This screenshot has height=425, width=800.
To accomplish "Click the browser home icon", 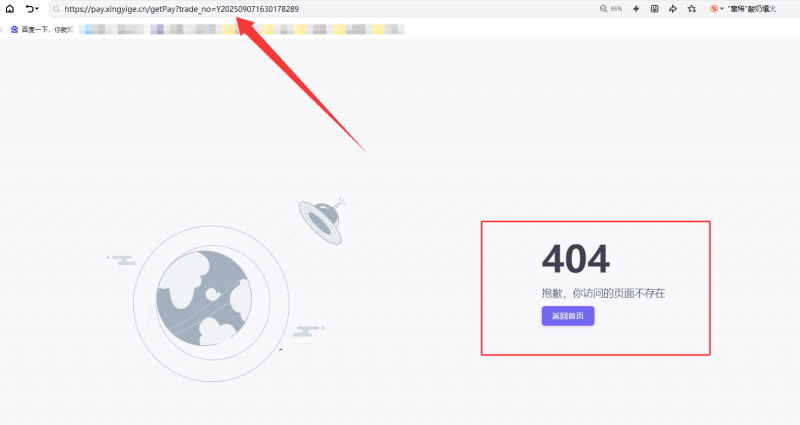I will pos(9,8).
